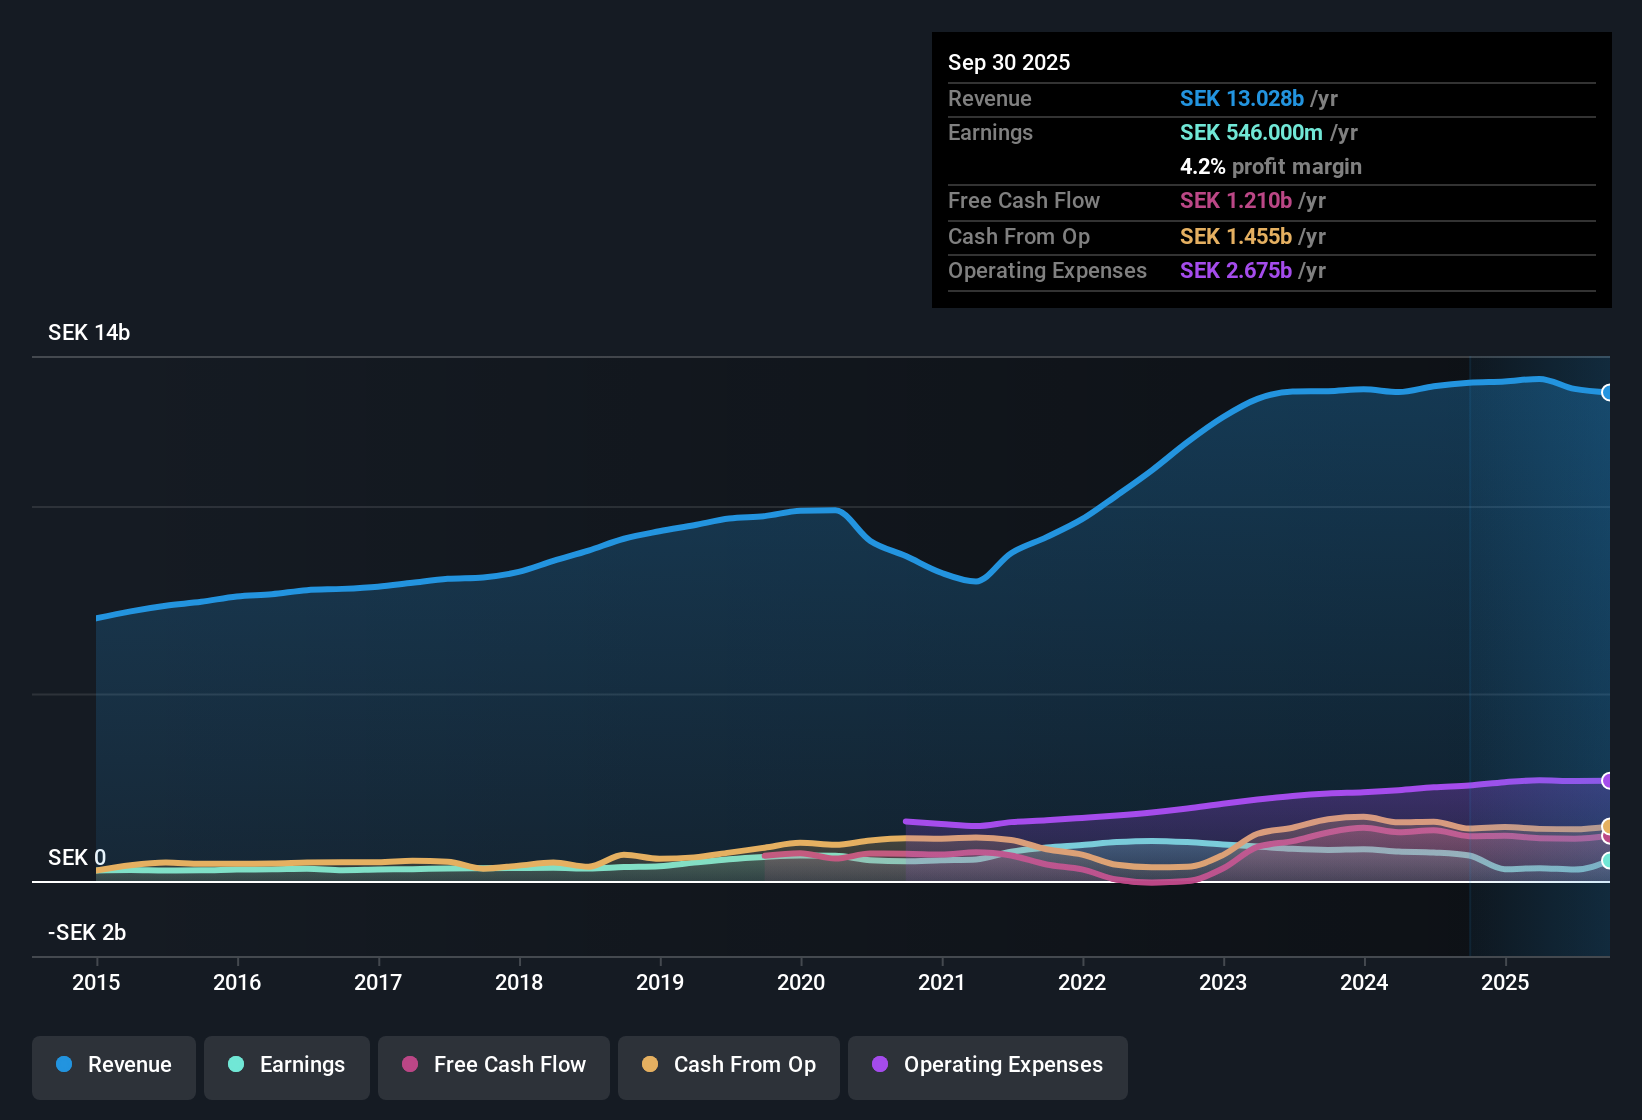Click the SEK 1.210b free cash flow value
1642x1120 pixels.
[1235, 200]
